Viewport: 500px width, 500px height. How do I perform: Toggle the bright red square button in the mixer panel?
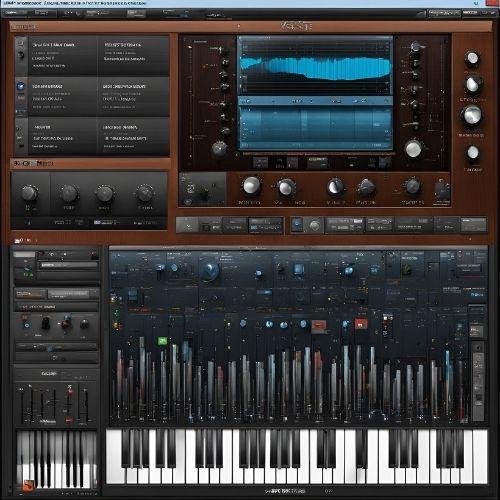(361, 323)
